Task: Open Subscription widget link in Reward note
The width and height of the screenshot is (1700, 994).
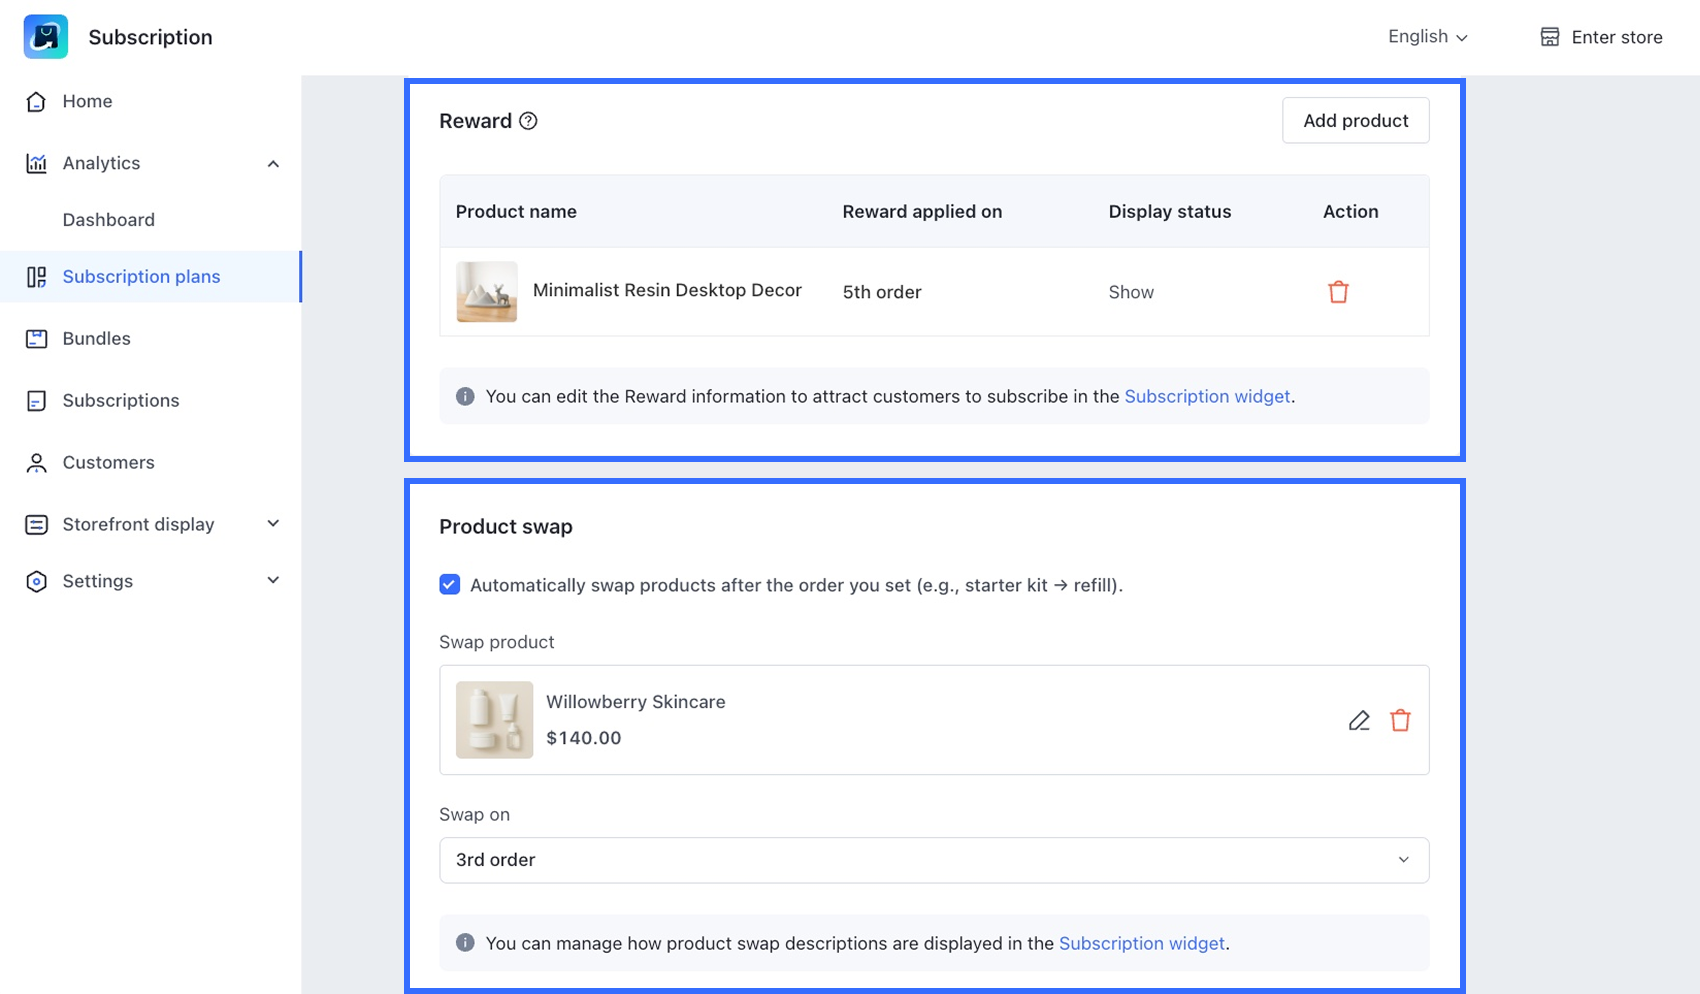Action: (x=1206, y=397)
